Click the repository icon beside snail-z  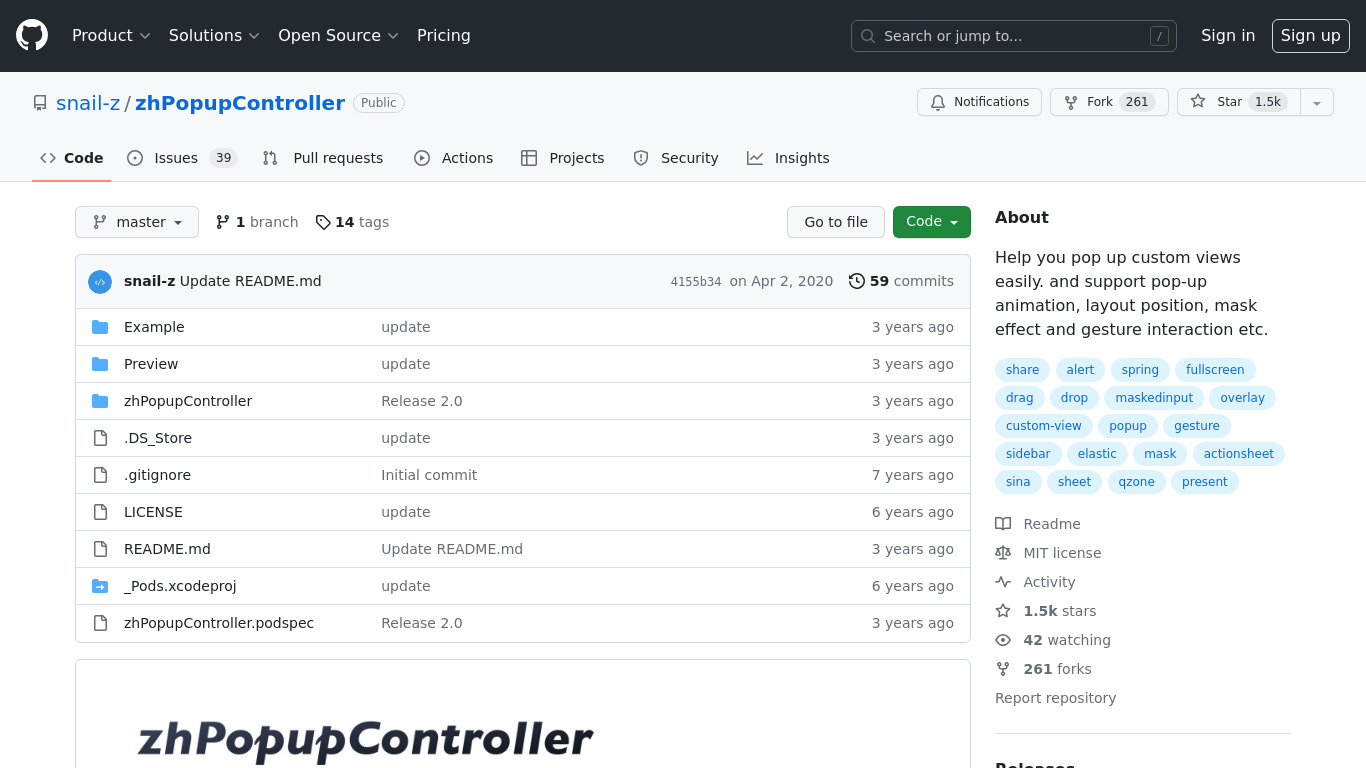click(x=40, y=103)
